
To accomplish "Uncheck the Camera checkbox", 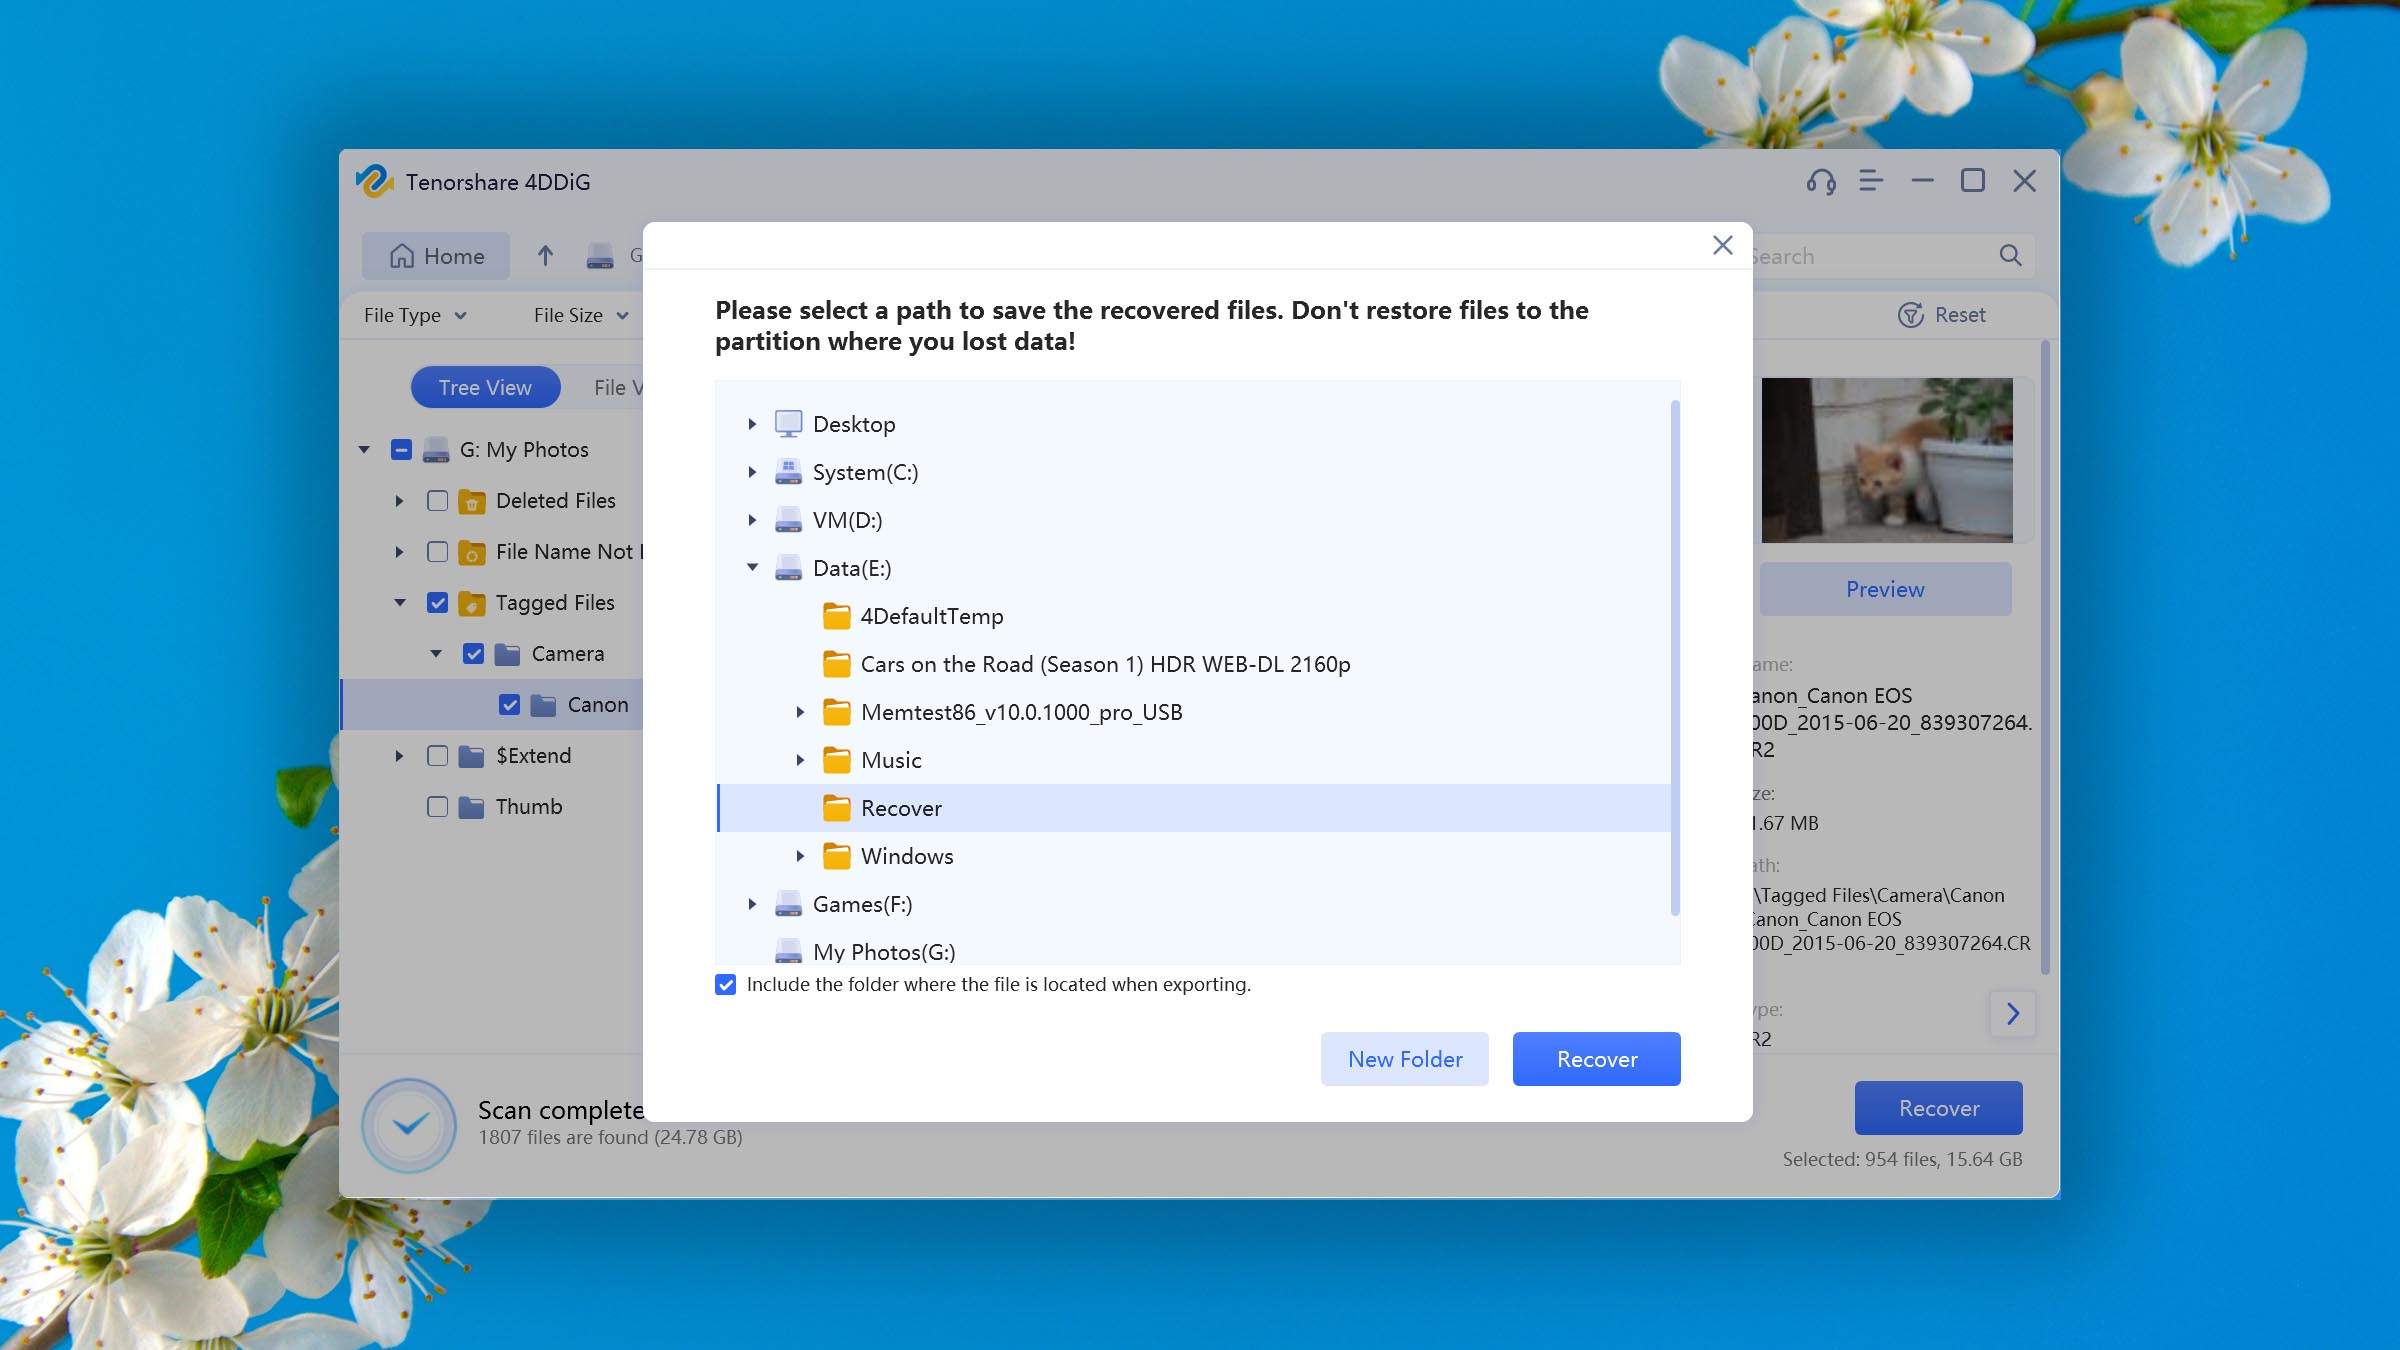I will (x=473, y=654).
